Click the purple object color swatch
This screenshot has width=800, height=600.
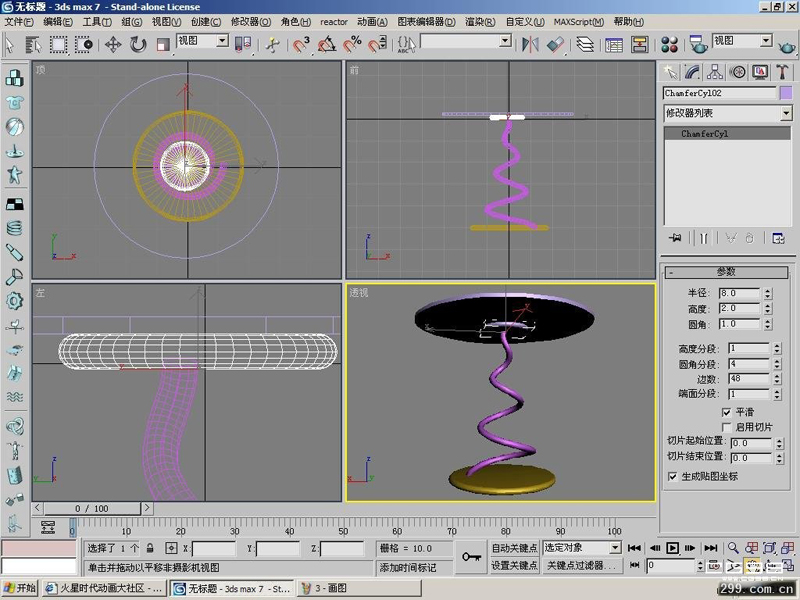click(x=786, y=93)
